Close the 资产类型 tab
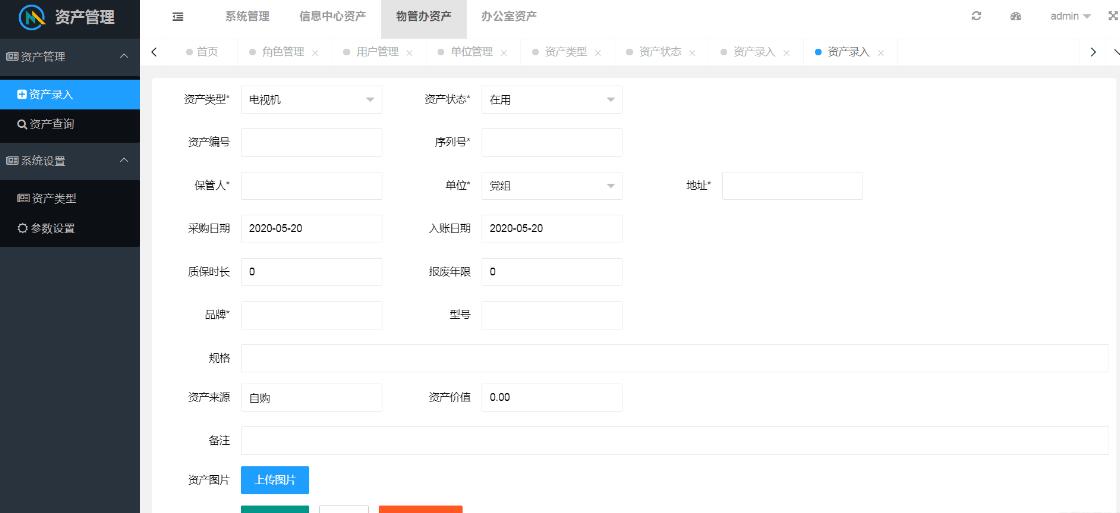This screenshot has width=1120, height=513. [x=598, y=53]
